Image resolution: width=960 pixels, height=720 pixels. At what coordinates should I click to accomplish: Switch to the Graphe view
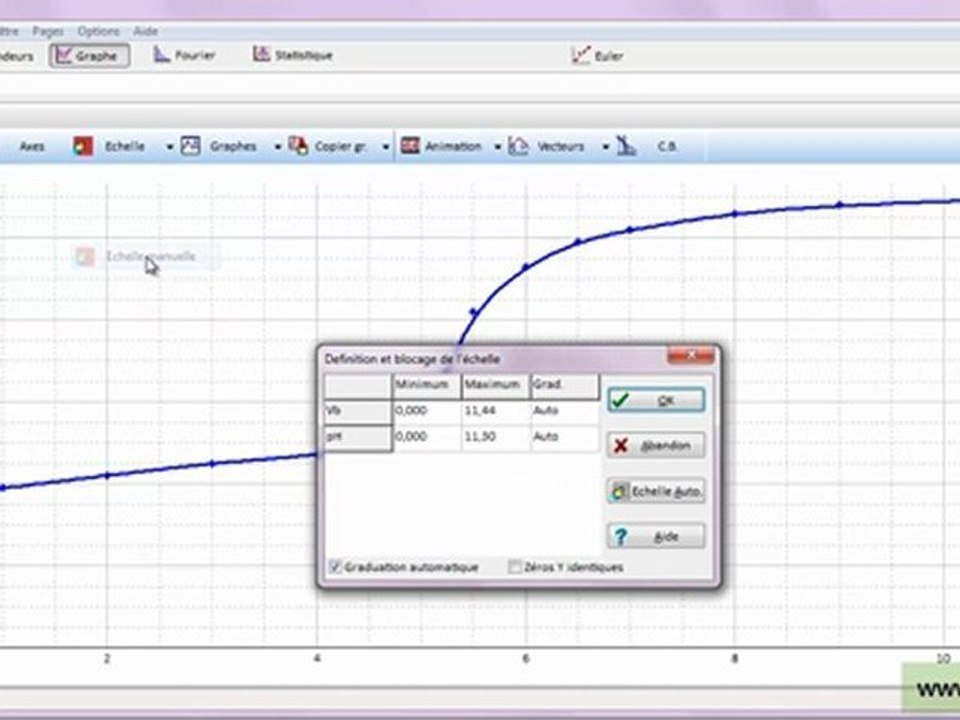[89, 56]
